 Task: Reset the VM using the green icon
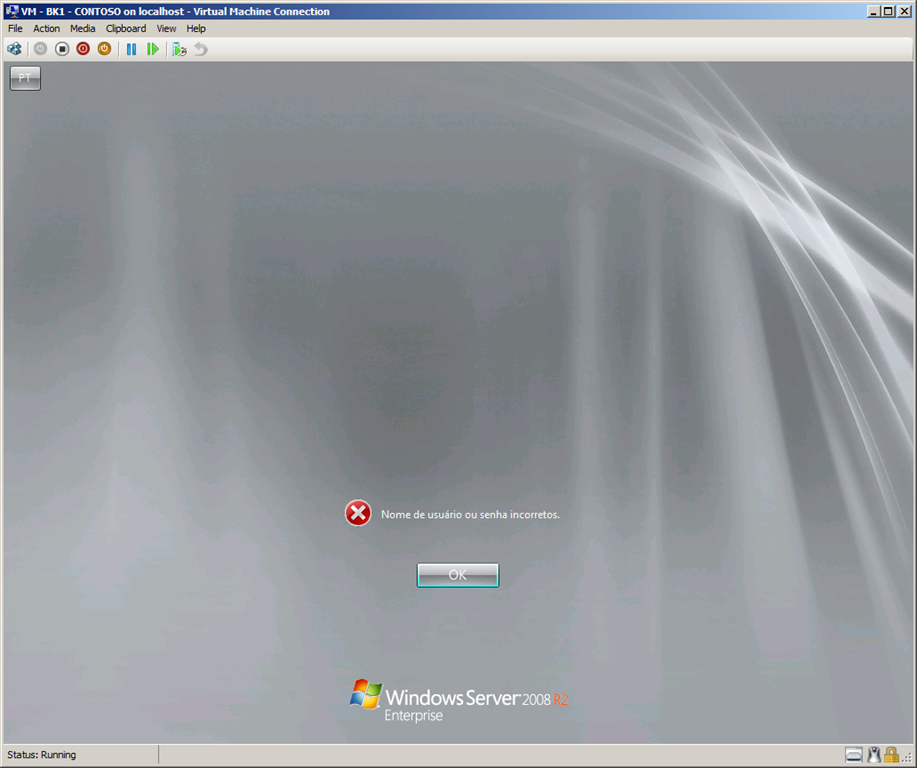pos(153,49)
